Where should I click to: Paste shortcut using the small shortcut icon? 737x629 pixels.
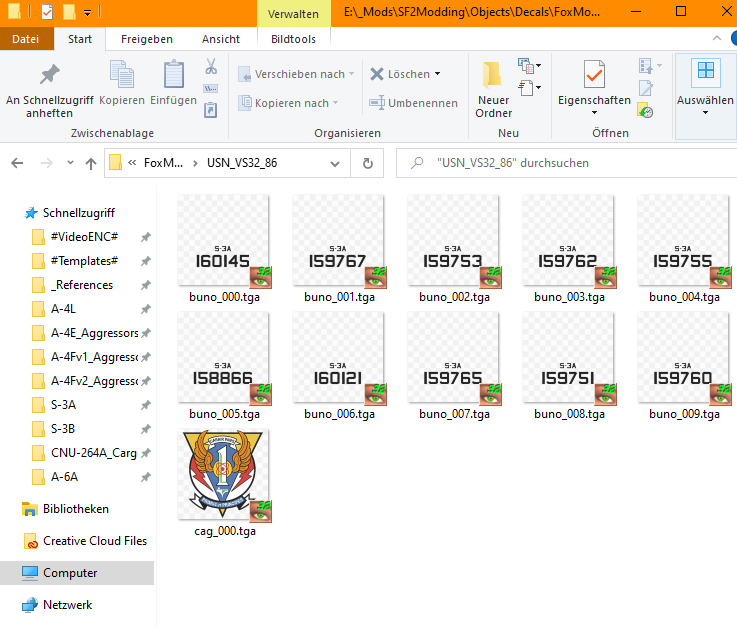211,110
